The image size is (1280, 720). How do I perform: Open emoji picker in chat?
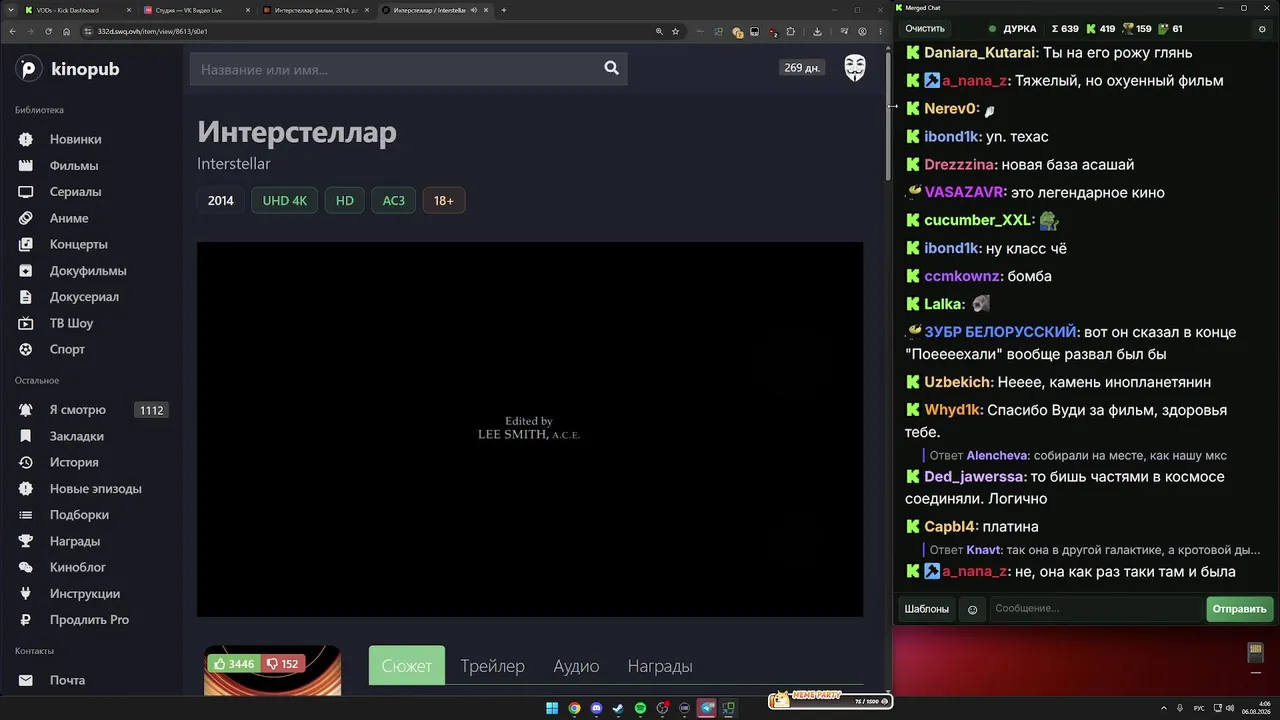973,609
